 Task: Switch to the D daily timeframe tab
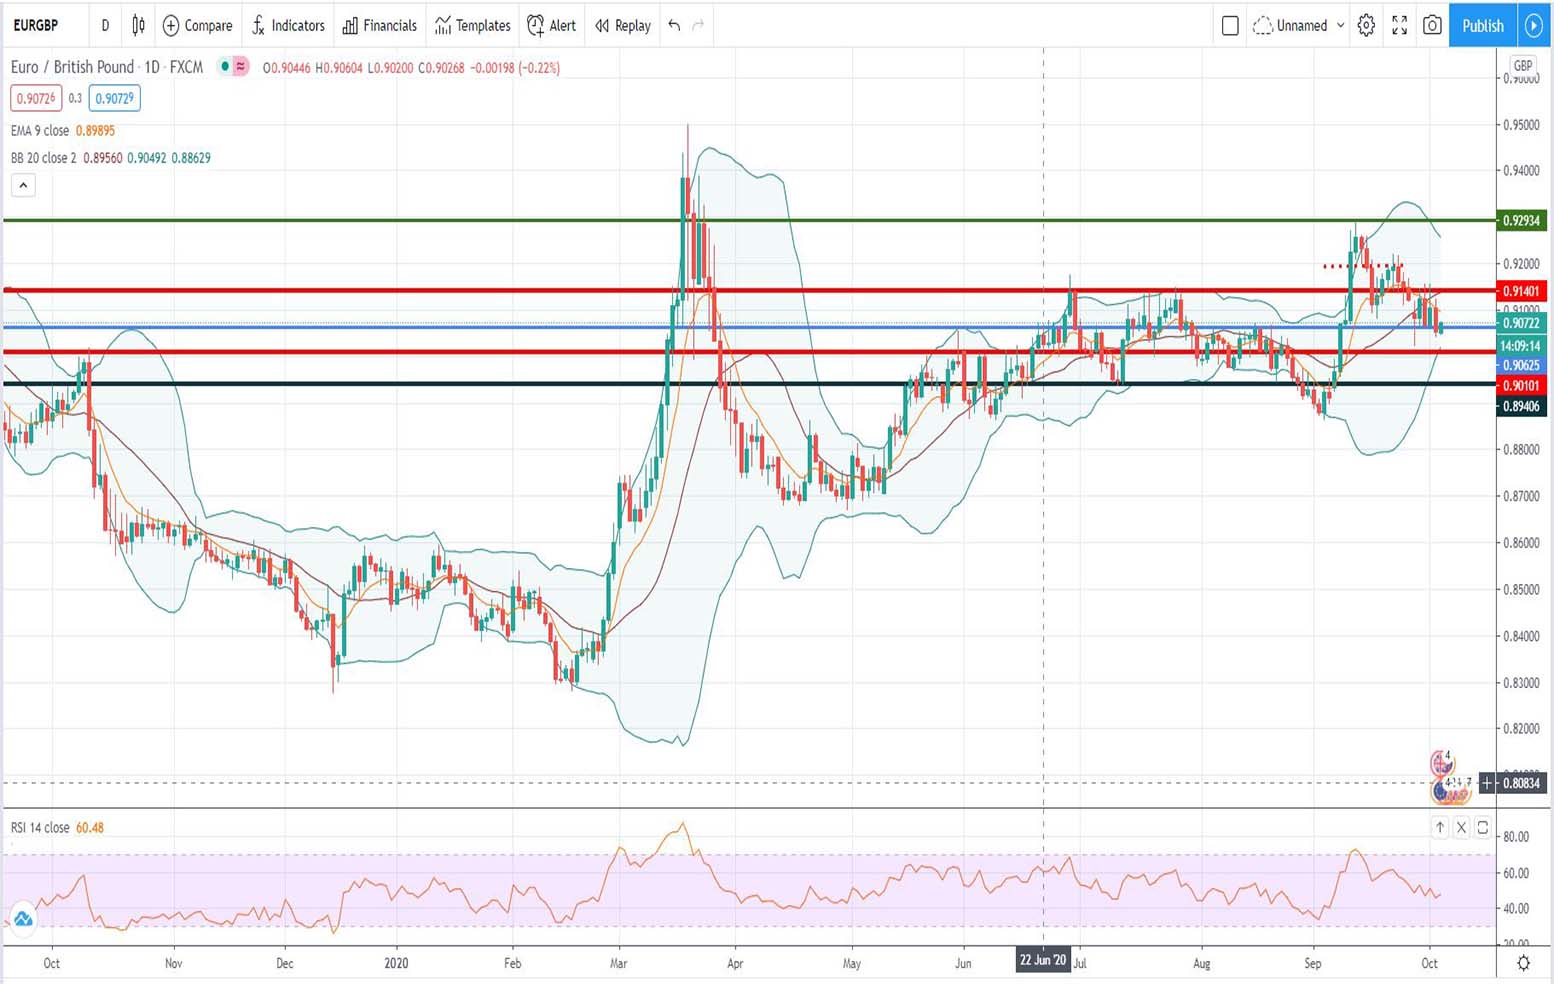[105, 26]
